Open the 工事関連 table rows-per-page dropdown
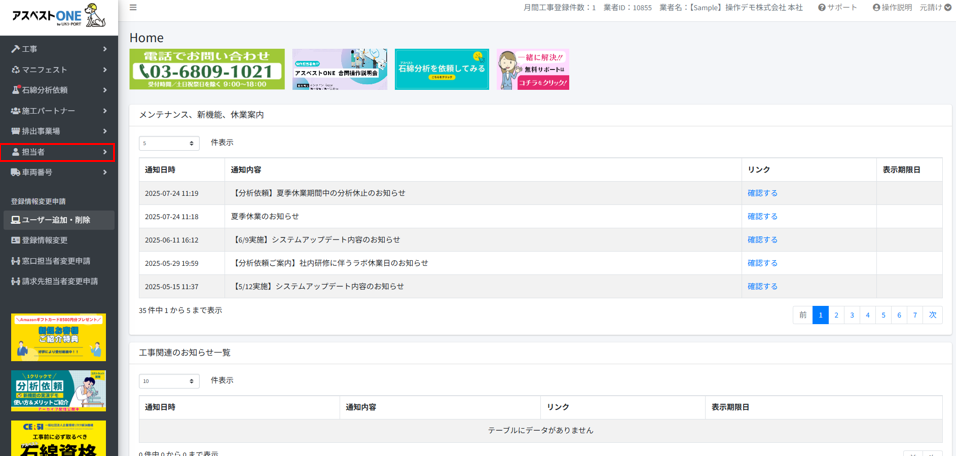 pyautogui.click(x=168, y=381)
